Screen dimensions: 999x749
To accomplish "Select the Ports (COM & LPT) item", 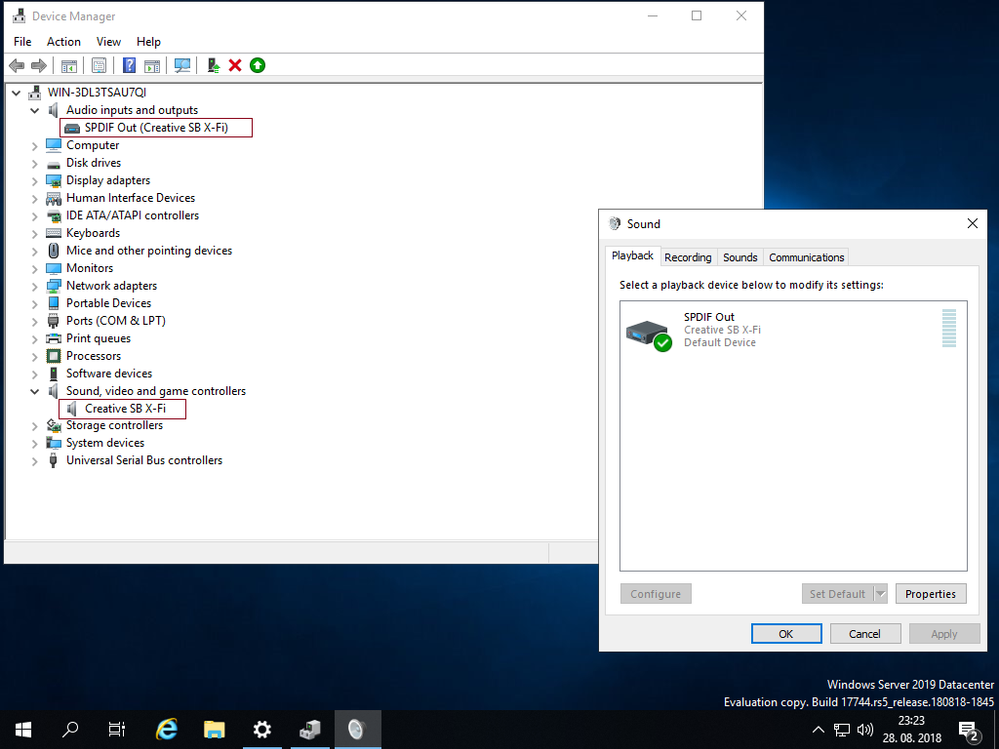I will pyautogui.click(x=115, y=320).
